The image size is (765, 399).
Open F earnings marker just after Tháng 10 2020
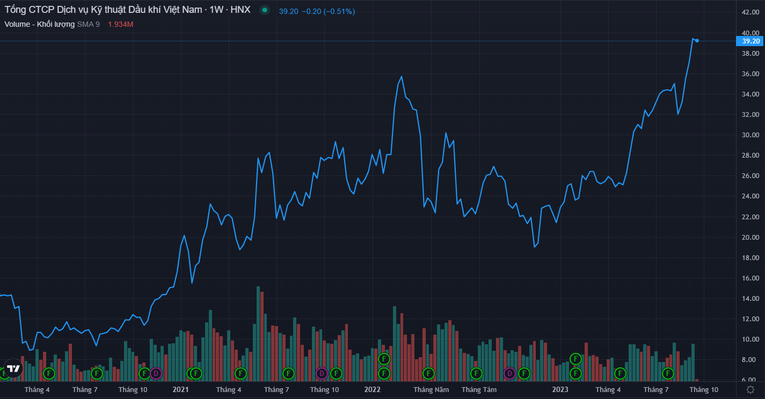tap(144, 374)
